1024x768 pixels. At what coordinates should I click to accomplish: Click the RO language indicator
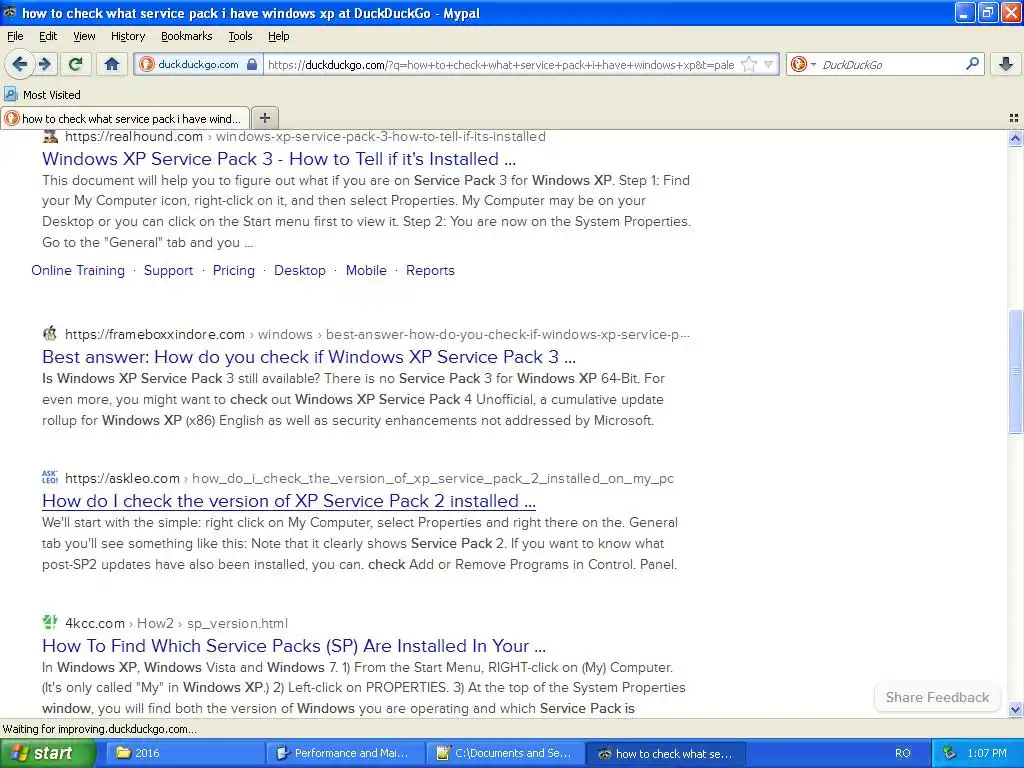tap(903, 753)
